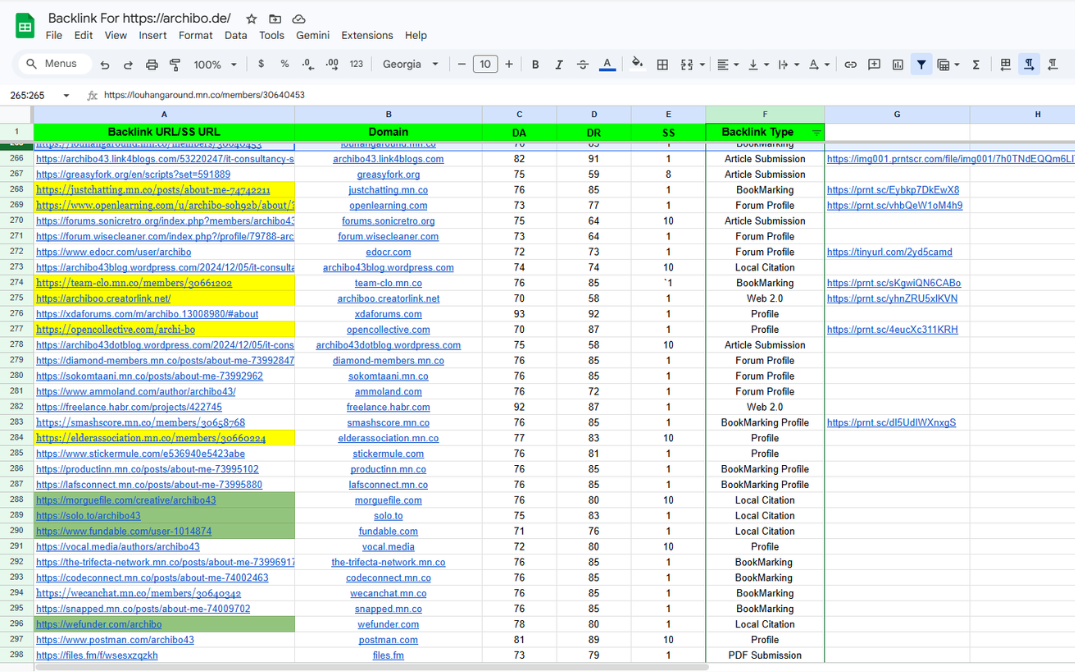1075x672 pixels.
Task: Click the undo arrow
Action: (x=105, y=65)
